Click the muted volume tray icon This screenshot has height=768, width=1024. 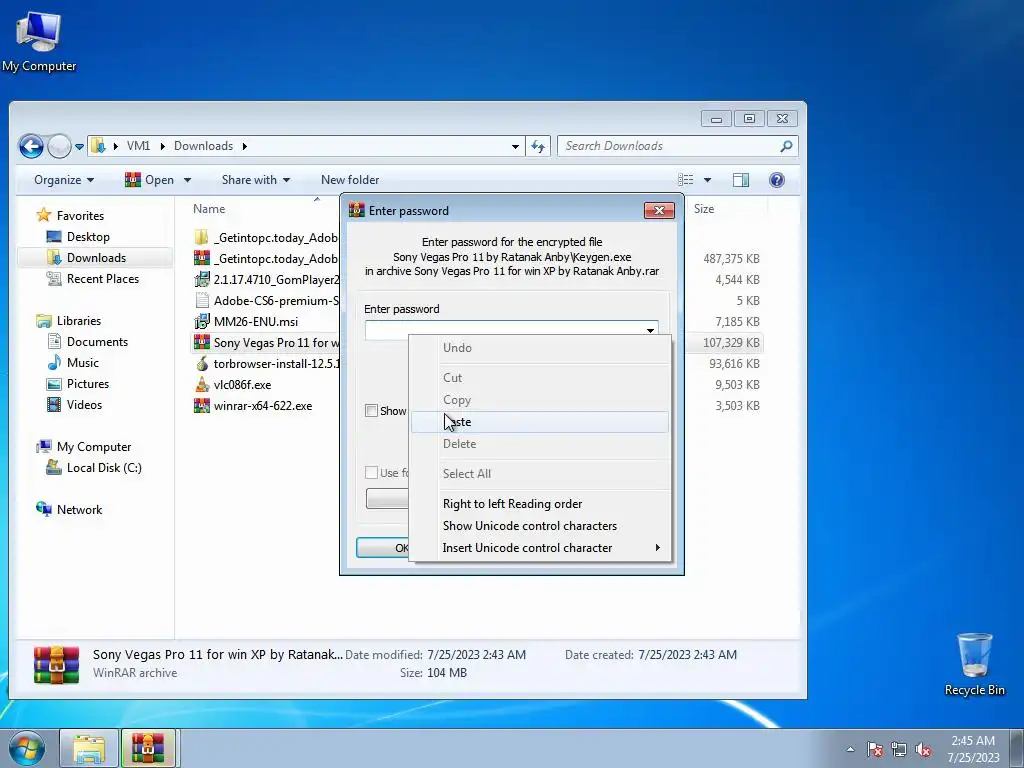923,749
